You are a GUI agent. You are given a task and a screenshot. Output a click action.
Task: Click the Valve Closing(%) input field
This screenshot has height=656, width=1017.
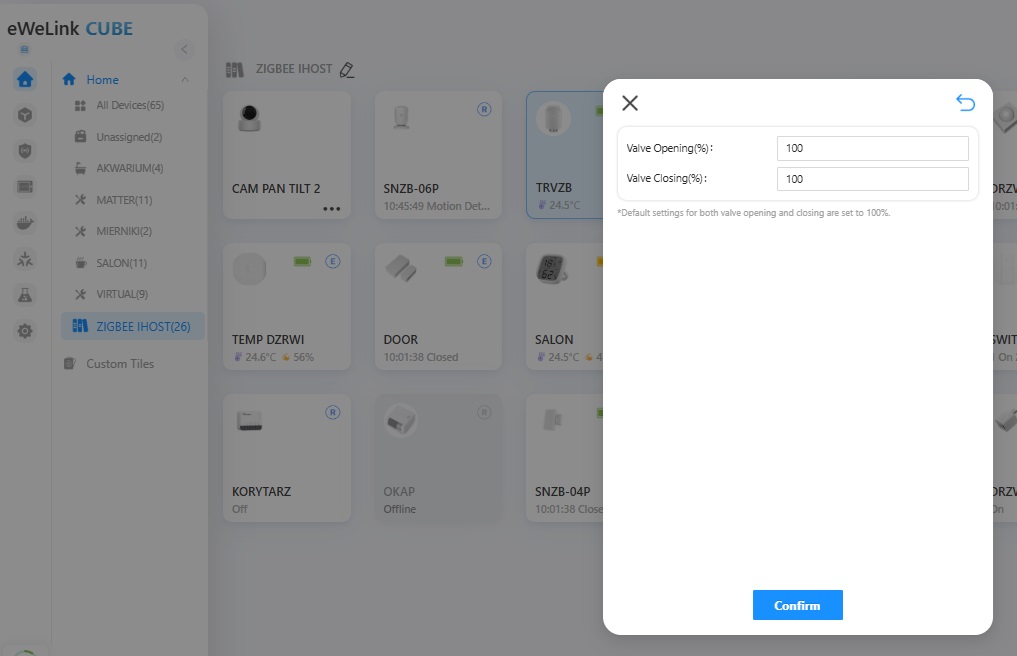pyautogui.click(x=872, y=179)
